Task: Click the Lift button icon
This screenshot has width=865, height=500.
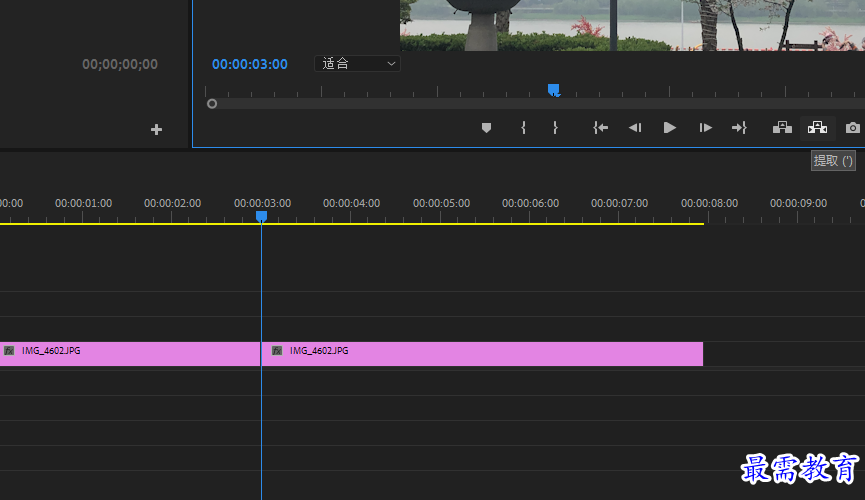Action: click(x=782, y=128)
